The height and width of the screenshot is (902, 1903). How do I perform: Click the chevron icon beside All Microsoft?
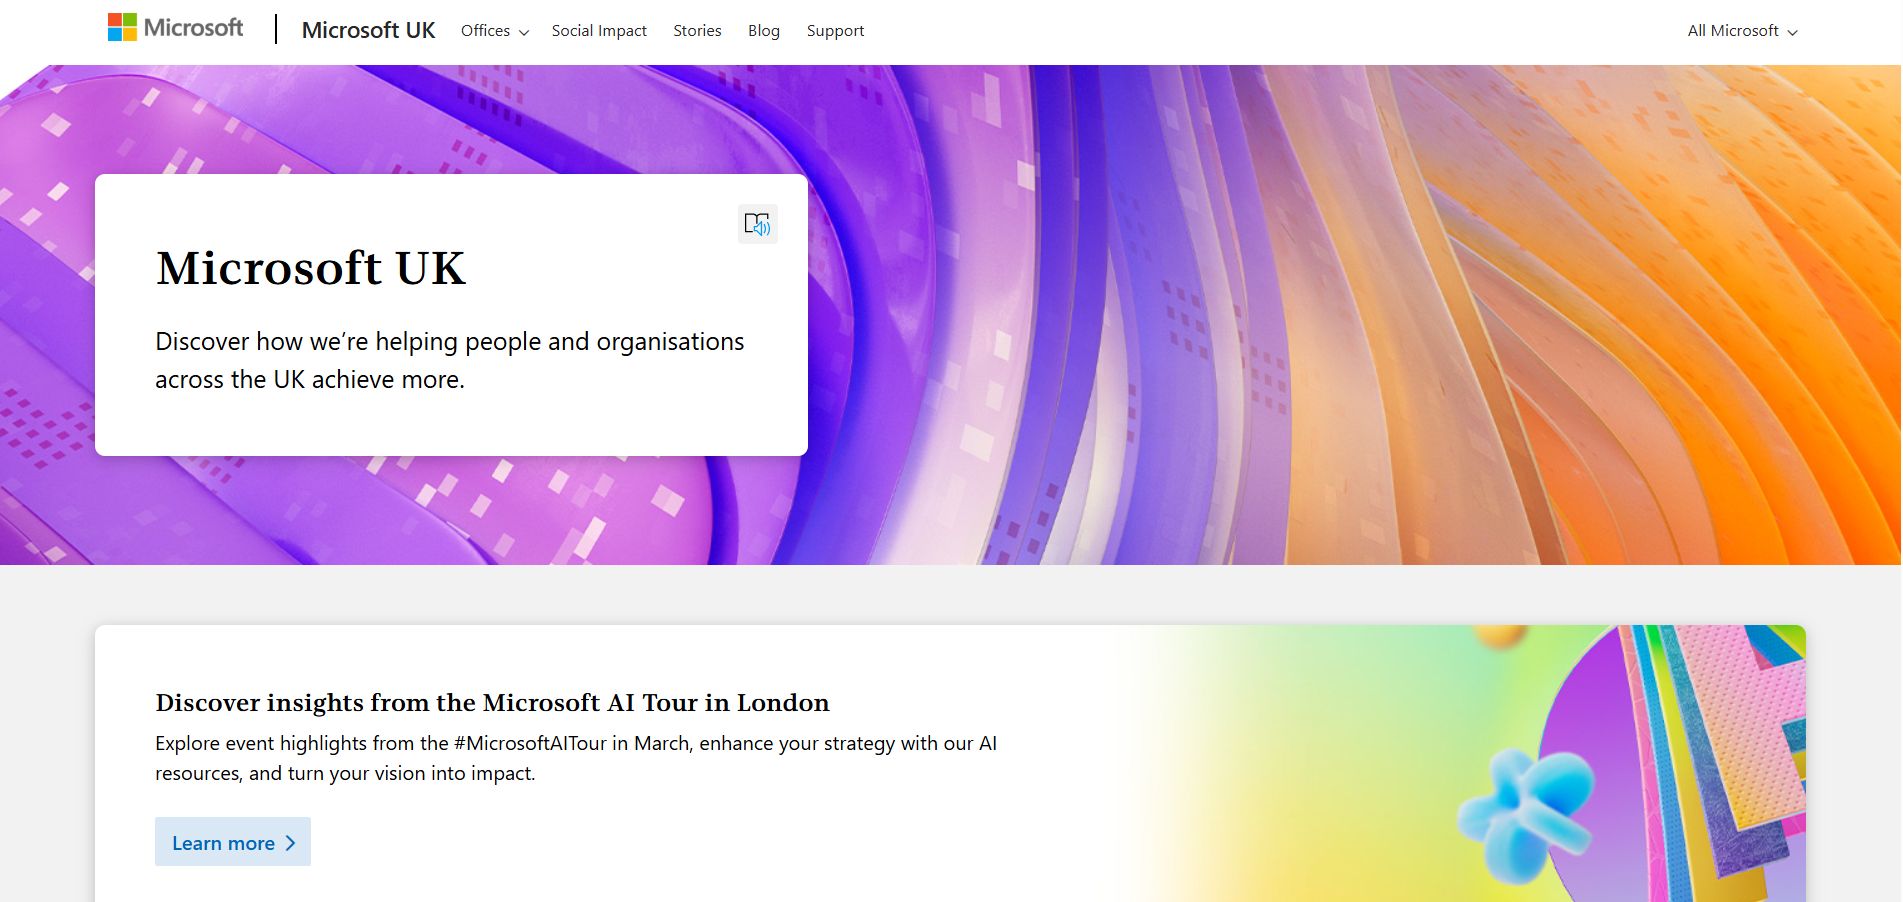click(x=1791, y=32)
